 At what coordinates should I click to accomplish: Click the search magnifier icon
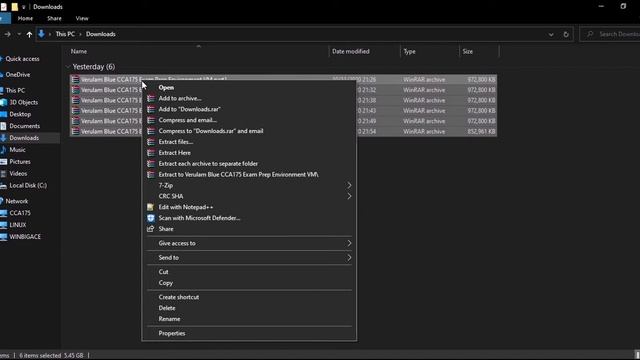(x=590, y=34)
